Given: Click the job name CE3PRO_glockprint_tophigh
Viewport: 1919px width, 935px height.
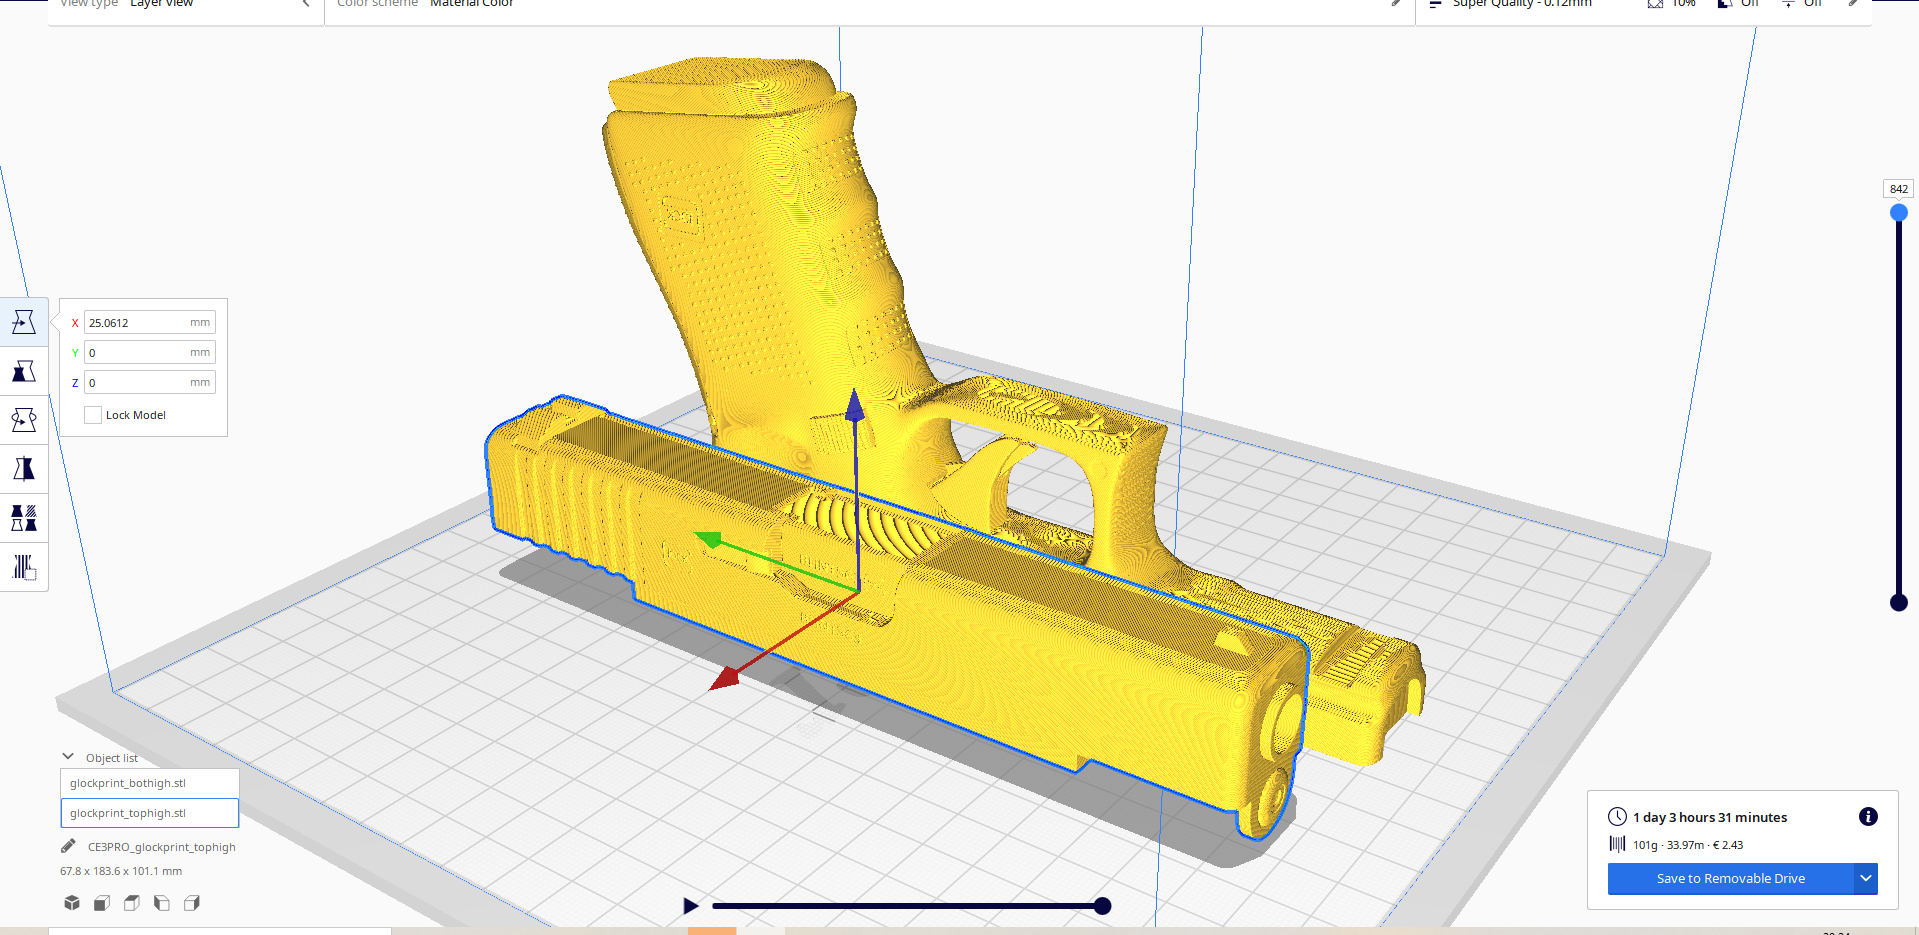Looking at the screenshot, I should tap(162, 847).
